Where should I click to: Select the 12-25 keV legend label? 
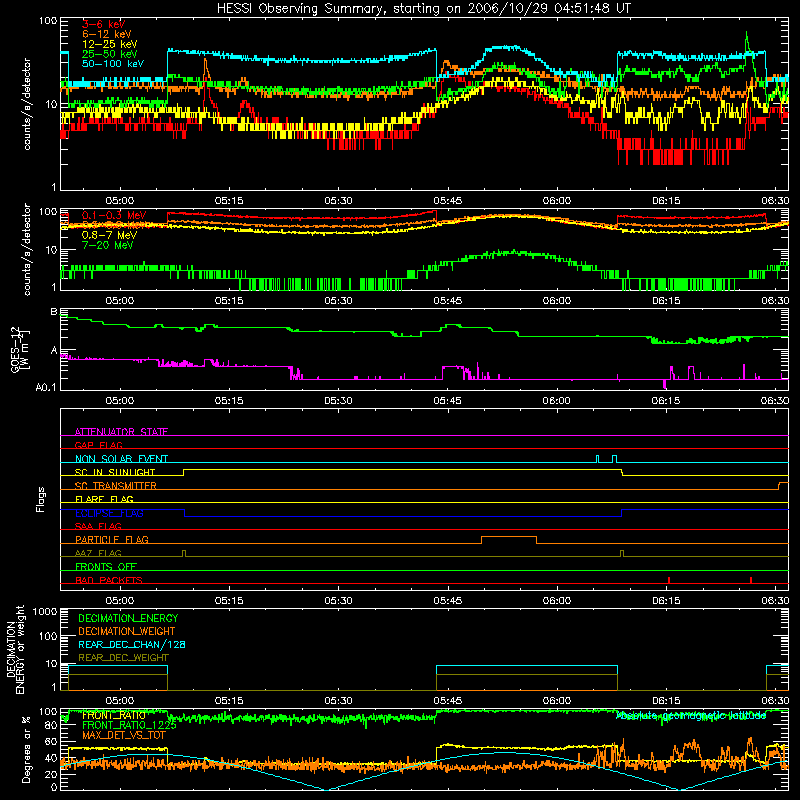(110, 44)
